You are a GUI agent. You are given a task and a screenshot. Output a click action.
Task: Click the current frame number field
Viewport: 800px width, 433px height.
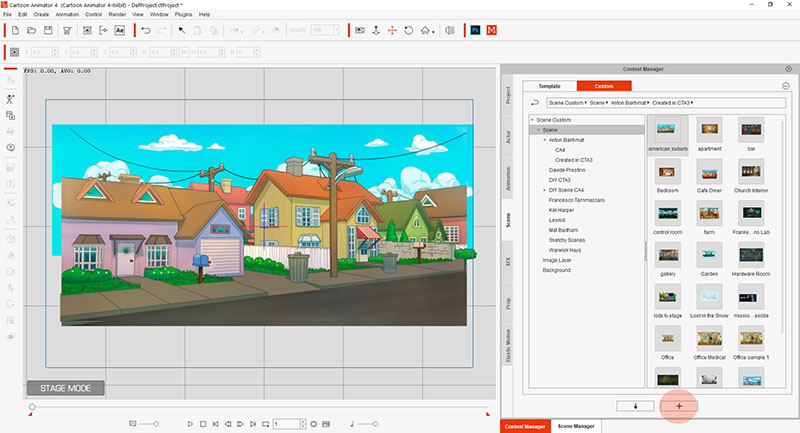coord(287,424)
